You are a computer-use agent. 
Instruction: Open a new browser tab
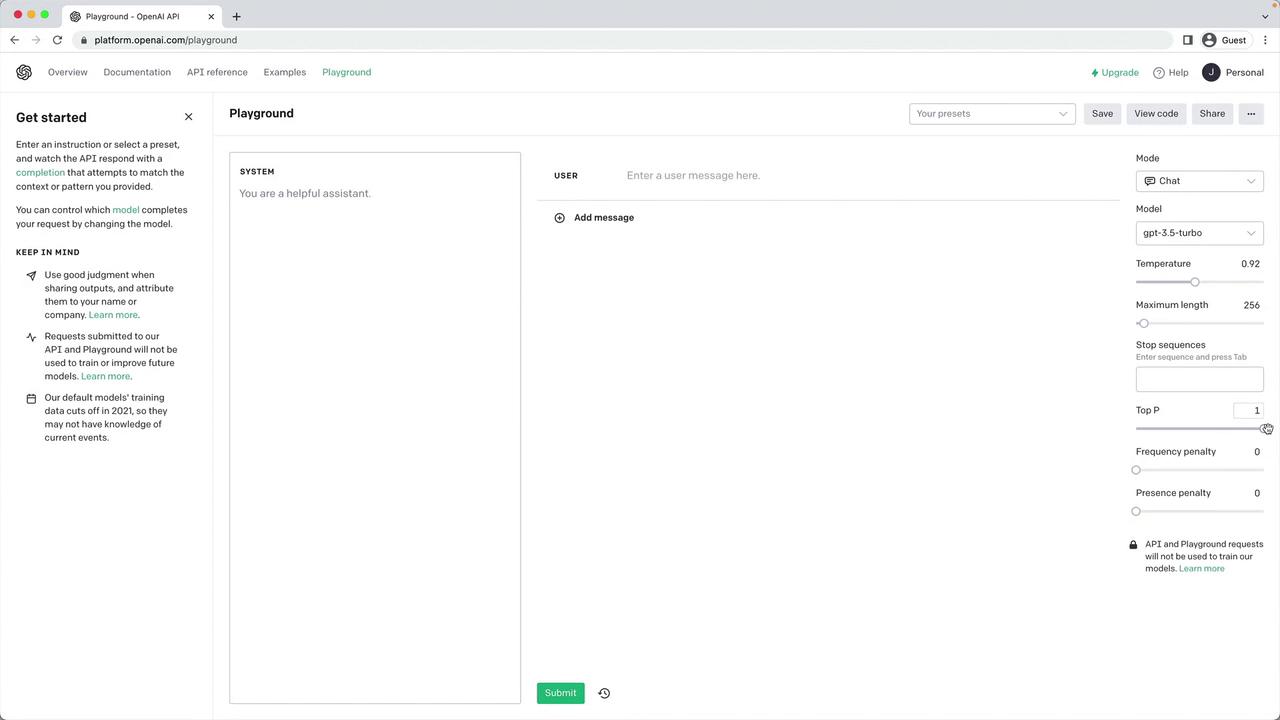point(237,16)
